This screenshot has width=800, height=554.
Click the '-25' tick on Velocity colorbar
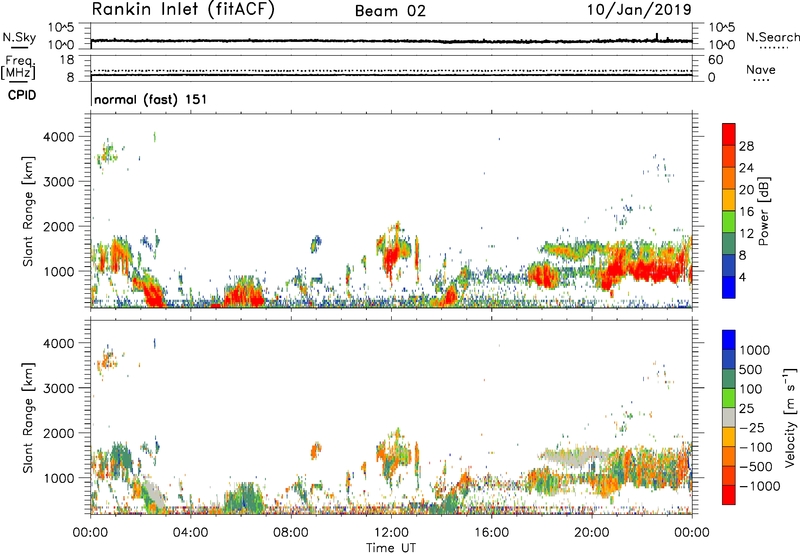tap(752, 427)
